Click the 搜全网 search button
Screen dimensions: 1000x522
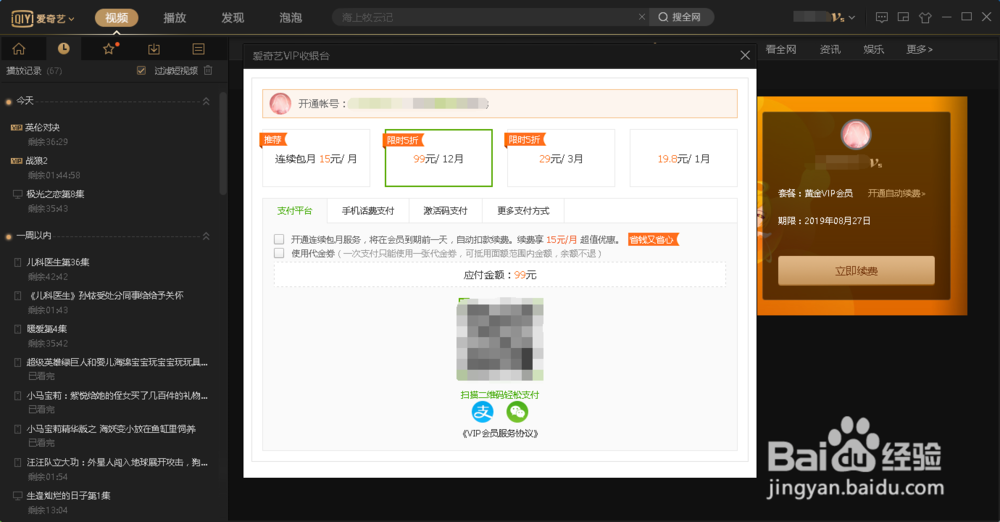[680, 17]
